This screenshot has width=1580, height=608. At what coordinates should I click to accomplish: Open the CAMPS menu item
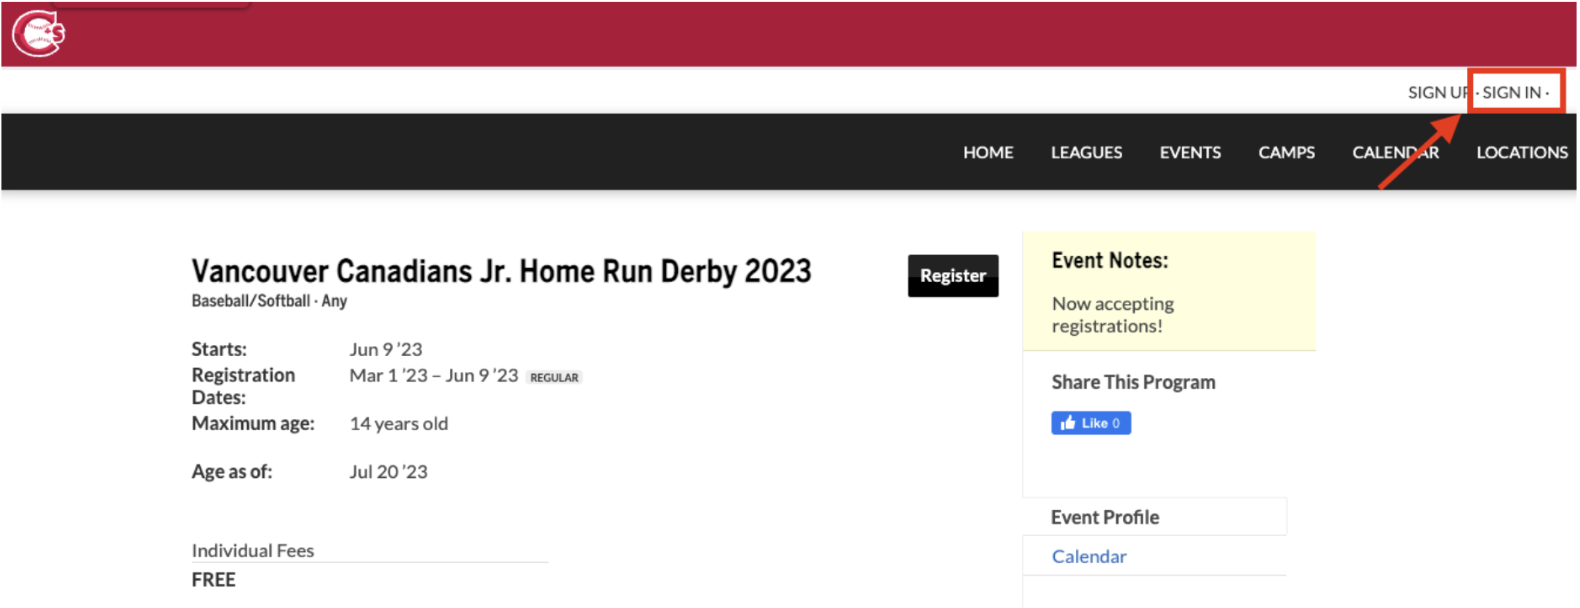(1286, 152)
